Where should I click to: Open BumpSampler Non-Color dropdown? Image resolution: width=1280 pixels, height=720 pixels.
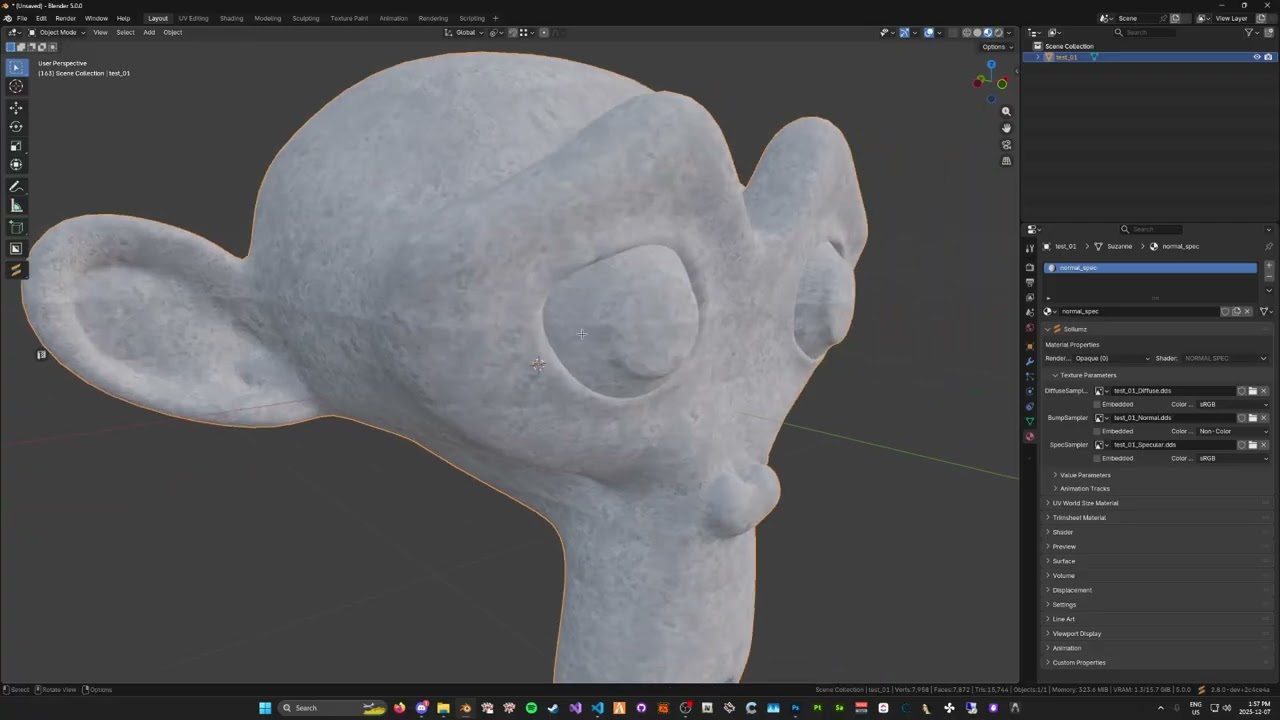1233,431
